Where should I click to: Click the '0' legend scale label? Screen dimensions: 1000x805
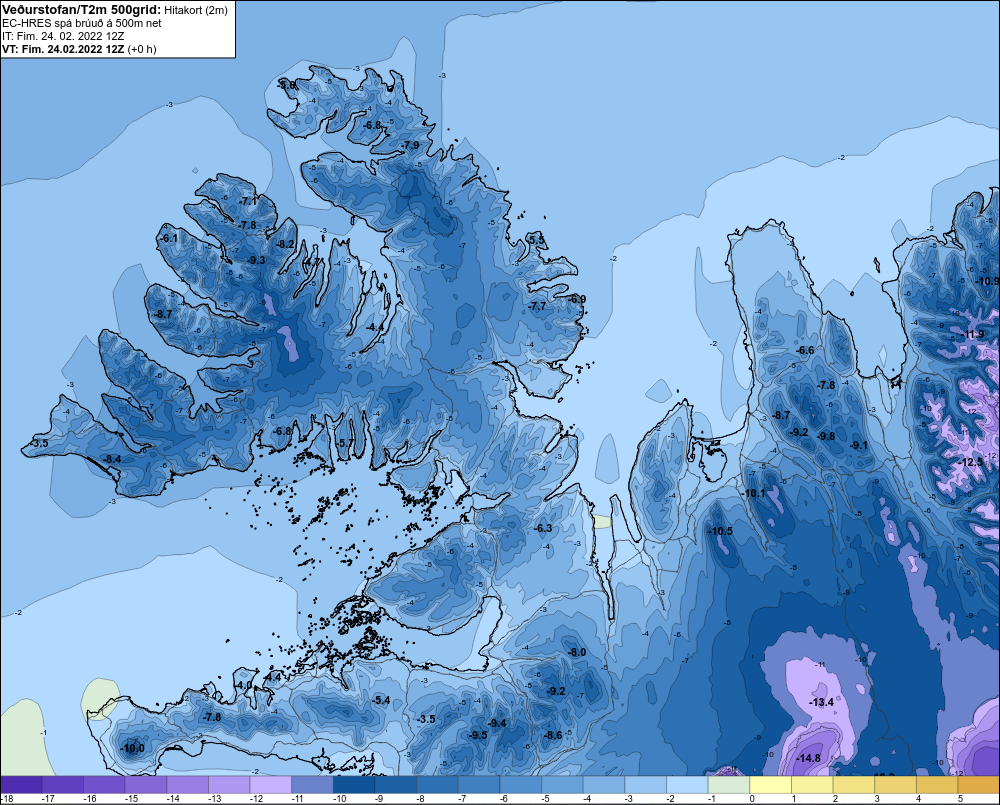pos(752,799)
